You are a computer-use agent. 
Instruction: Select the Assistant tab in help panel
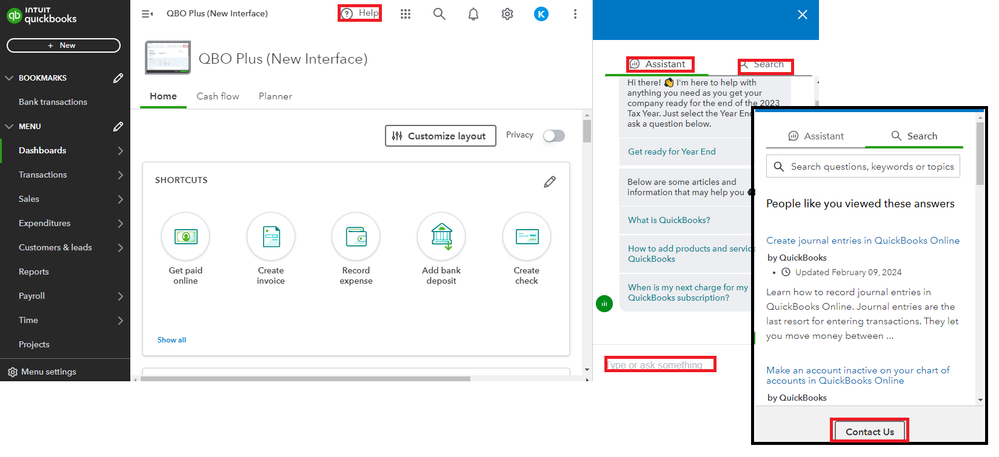click(x=658, y=64)
